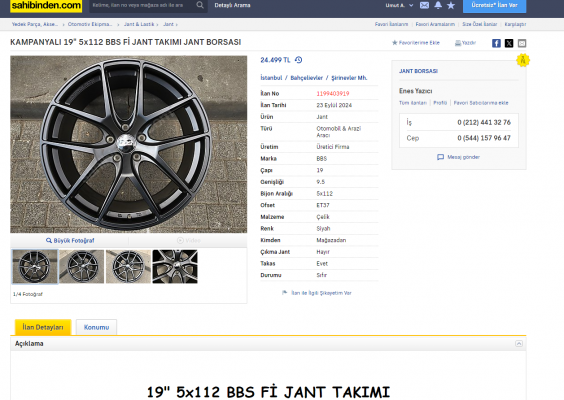Click the JANT BORSASI store name
This screenshot has width=564, height=400.
click(418, 71)
